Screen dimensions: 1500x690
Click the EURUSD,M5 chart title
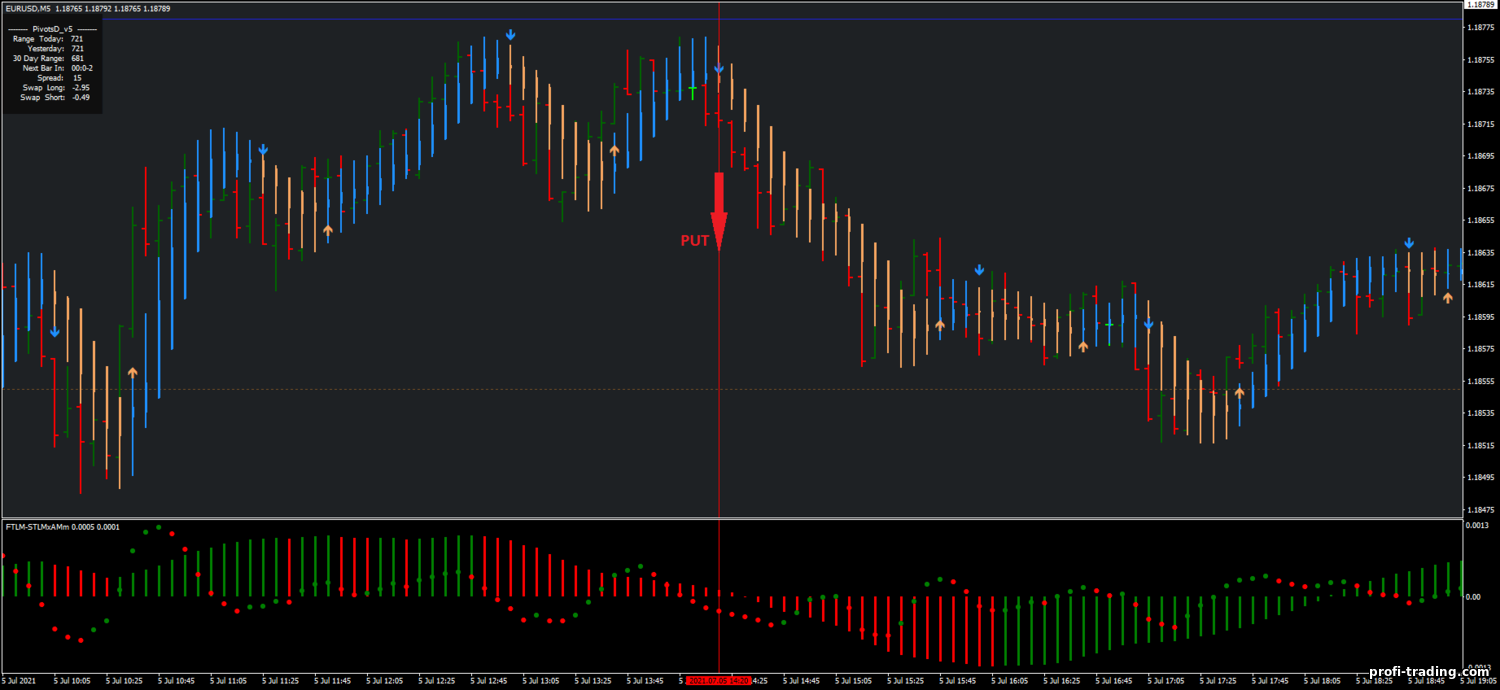coord(28,9)
